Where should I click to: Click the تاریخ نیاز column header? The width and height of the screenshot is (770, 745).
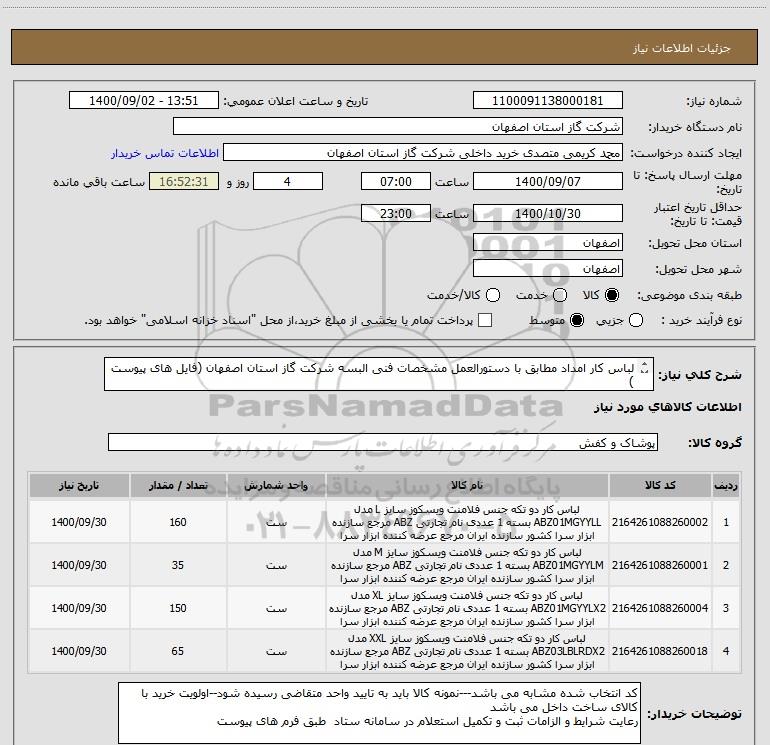(79, 486)
